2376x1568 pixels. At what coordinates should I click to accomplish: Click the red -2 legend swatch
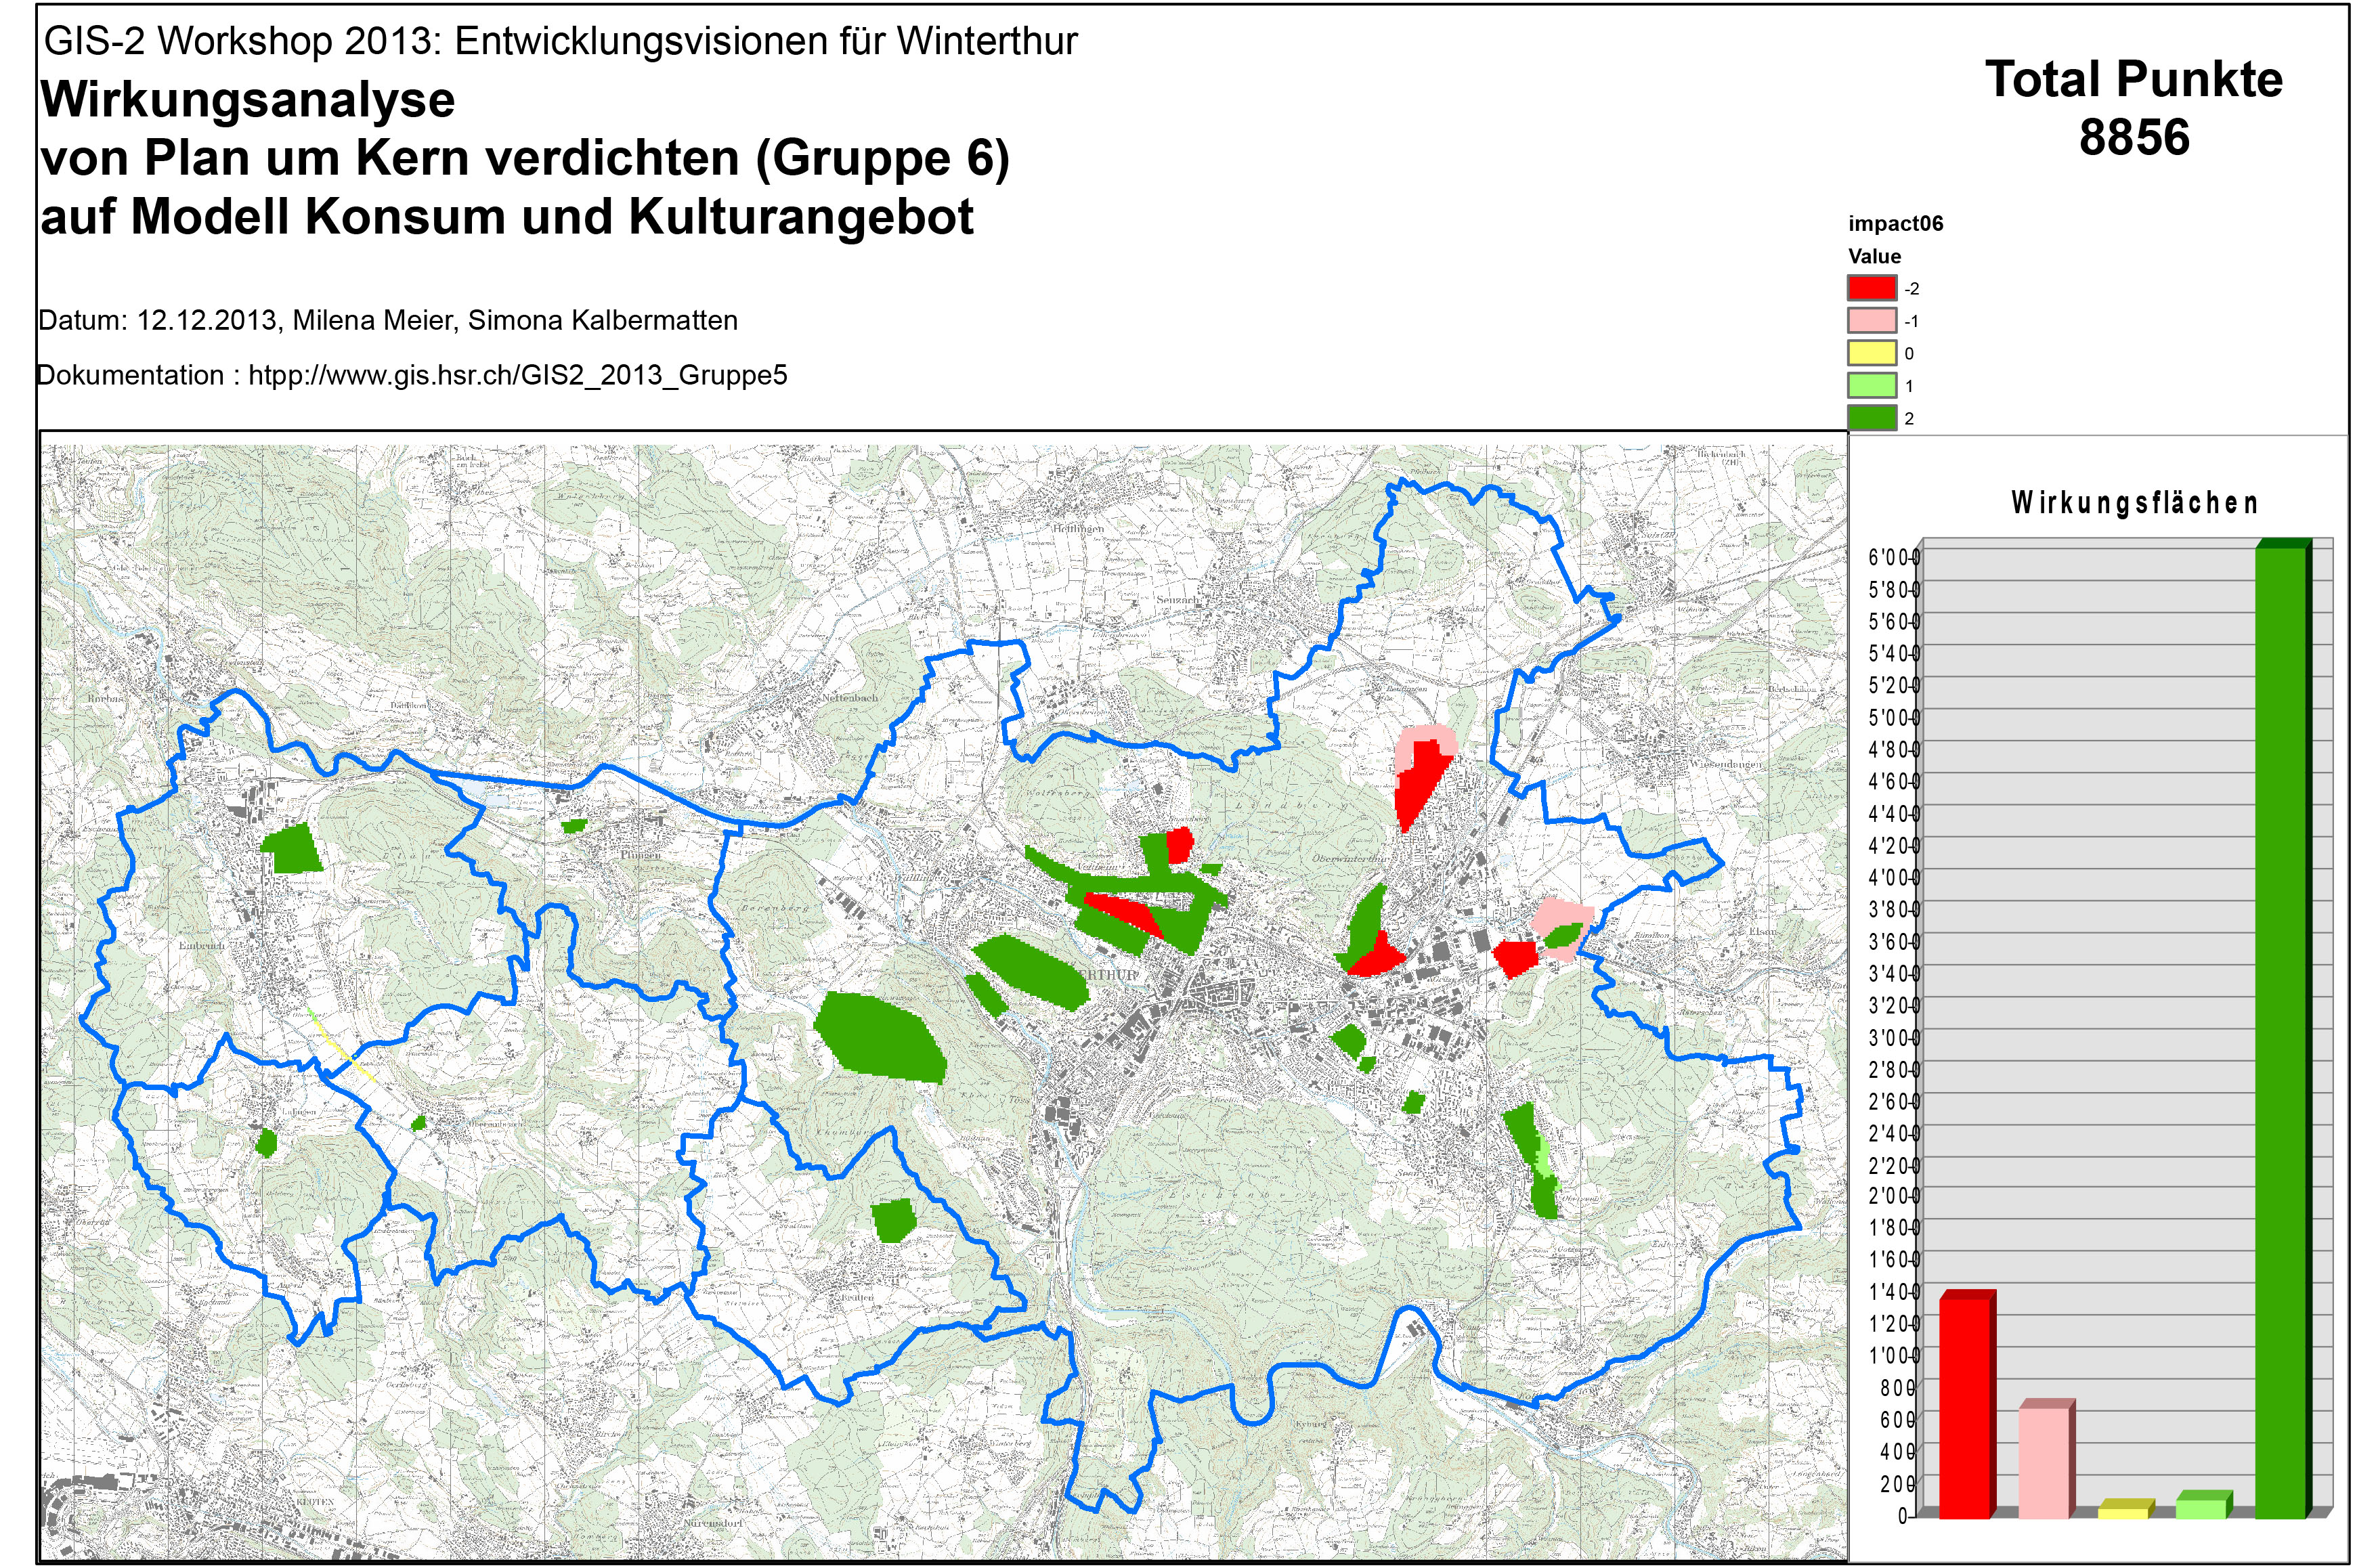click(1871, 288)
